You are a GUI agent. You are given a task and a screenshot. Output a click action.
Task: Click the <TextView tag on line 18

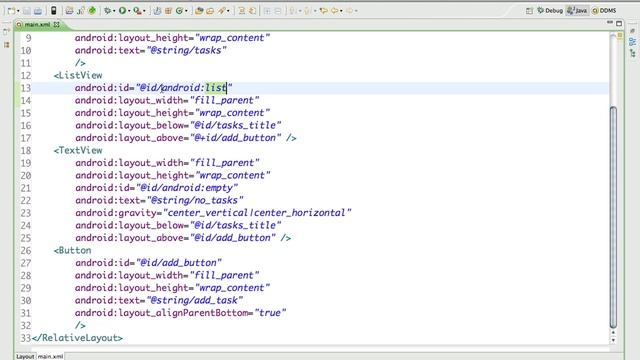(x=78, y=150)
